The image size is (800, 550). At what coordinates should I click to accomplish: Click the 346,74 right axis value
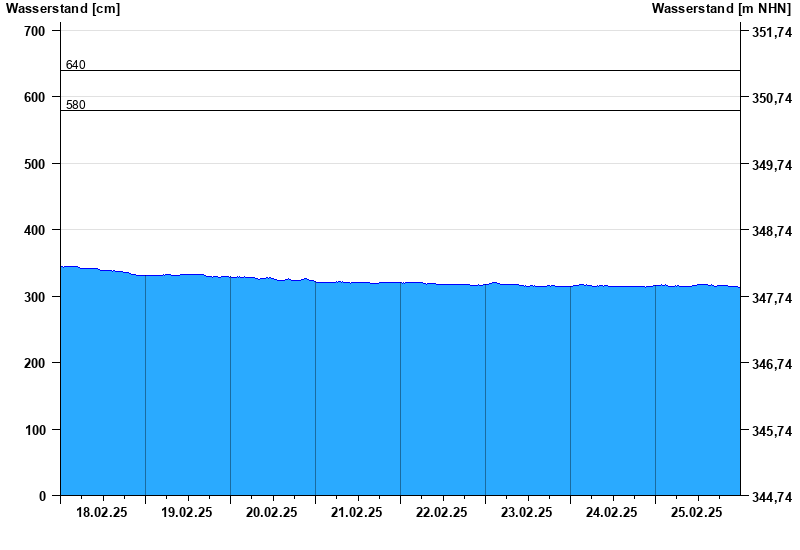(772, 364)
